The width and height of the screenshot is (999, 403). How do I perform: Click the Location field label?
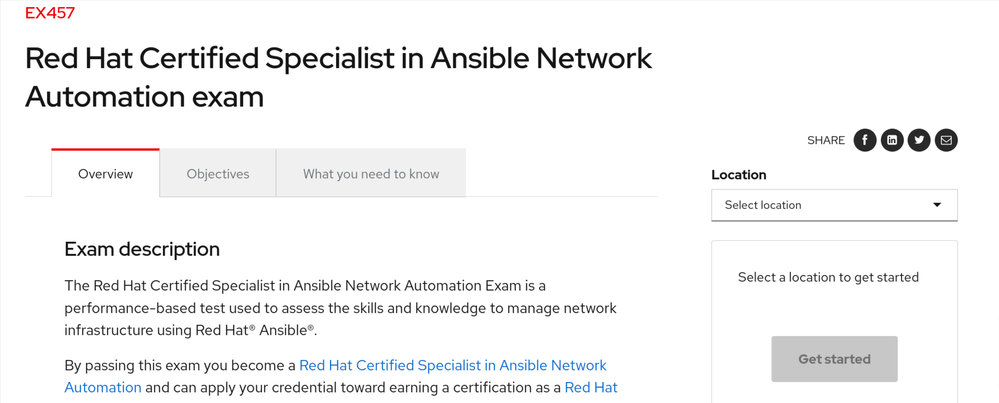pos(739,175)
